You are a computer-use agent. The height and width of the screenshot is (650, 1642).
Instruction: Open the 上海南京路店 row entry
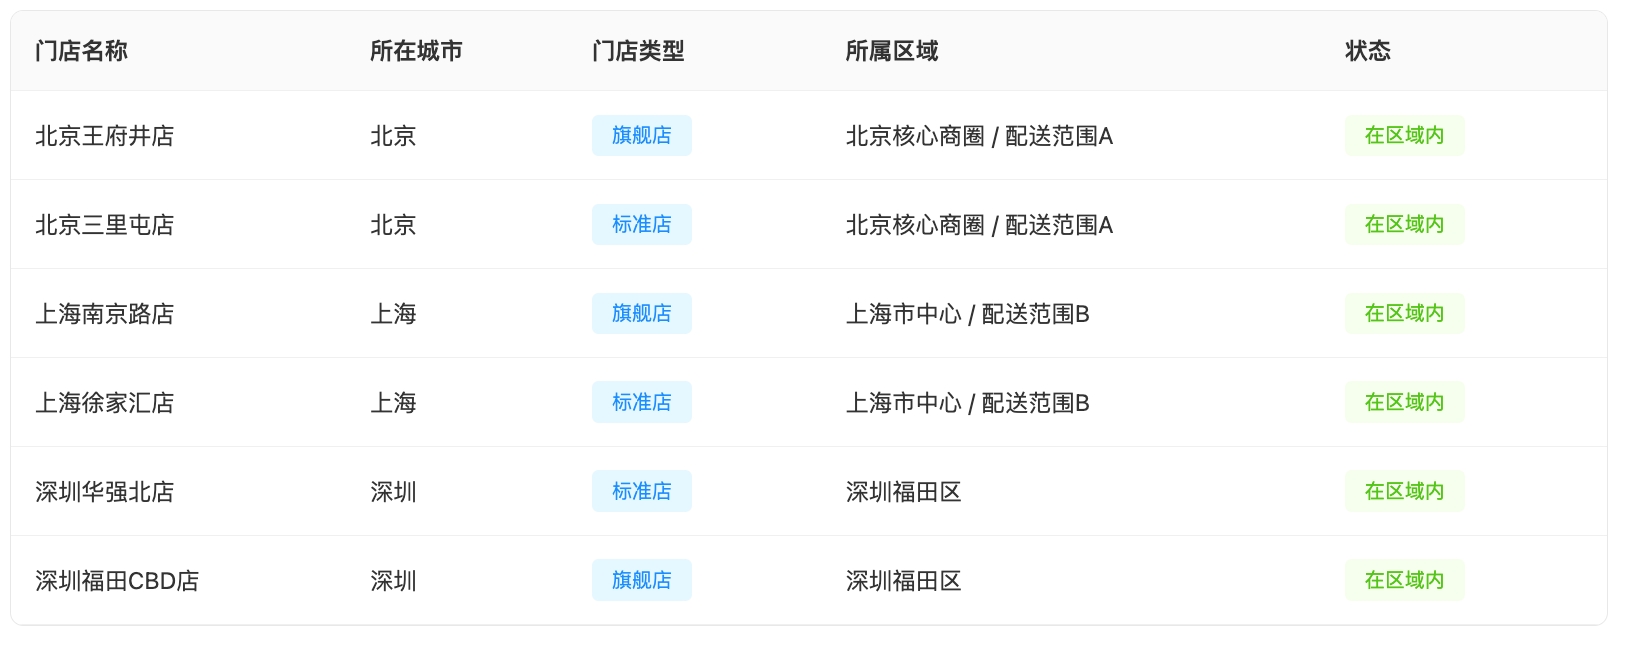tap(104, 314)
